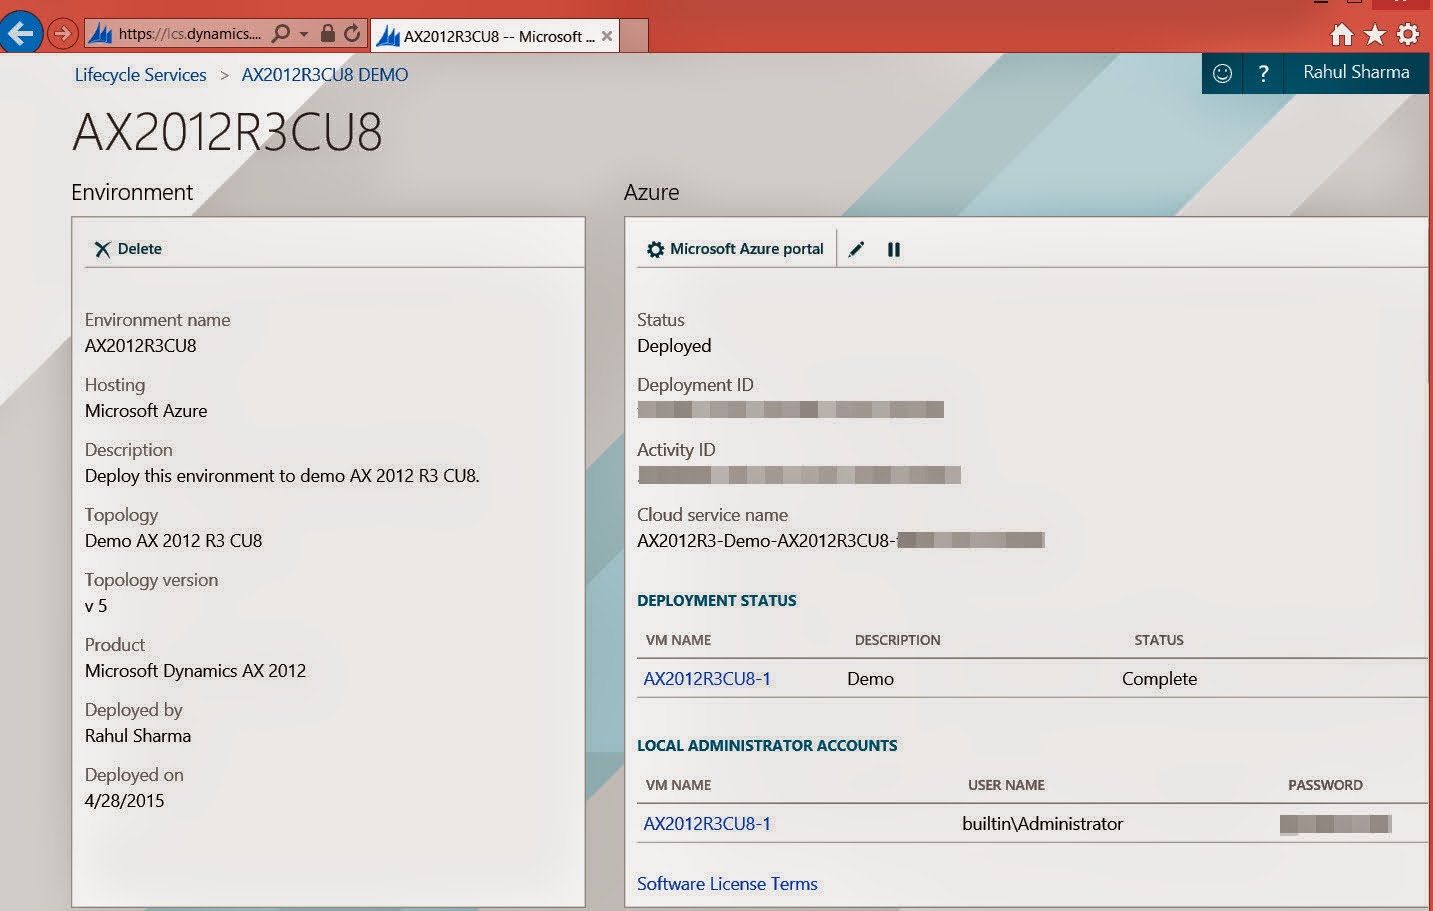Refresh the page with reload icon
Viewport: 1433px width, 911px height.
pyautogui.click(x=352, y=33)
